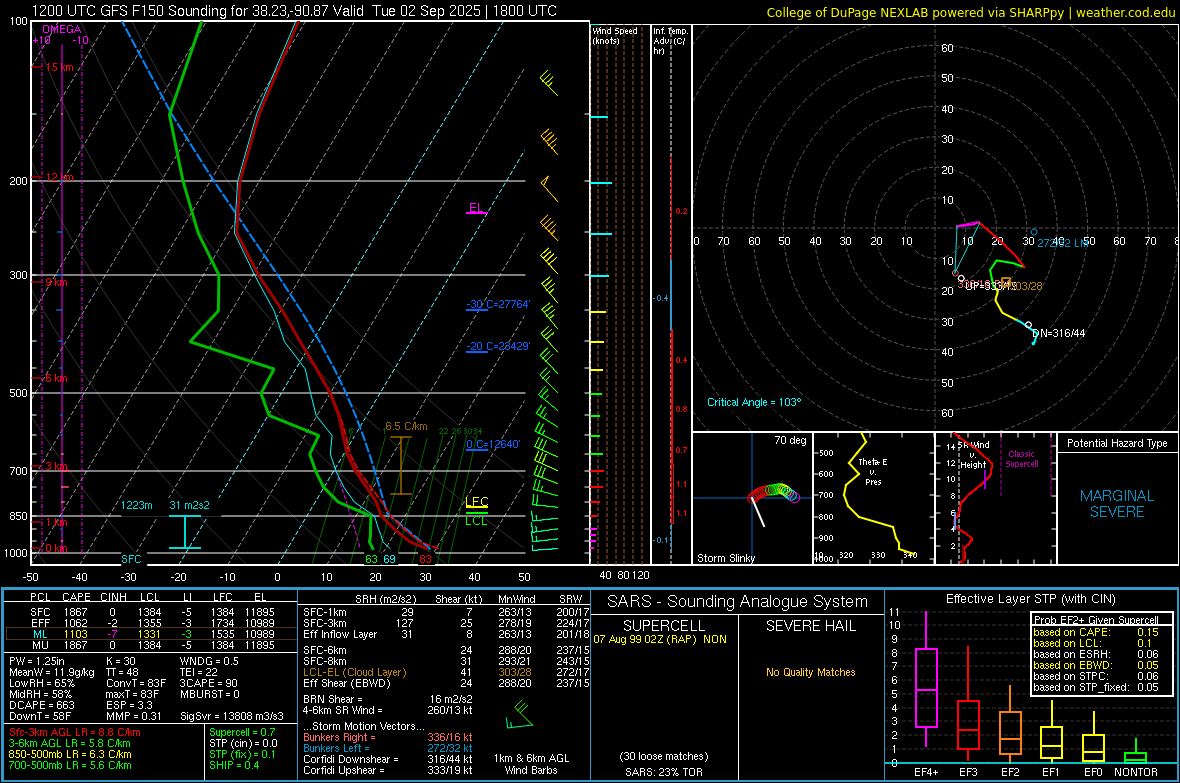Screen dimensions: 1180x783
Task: Click the Storm Slinky label
Action: coord(725,558)
